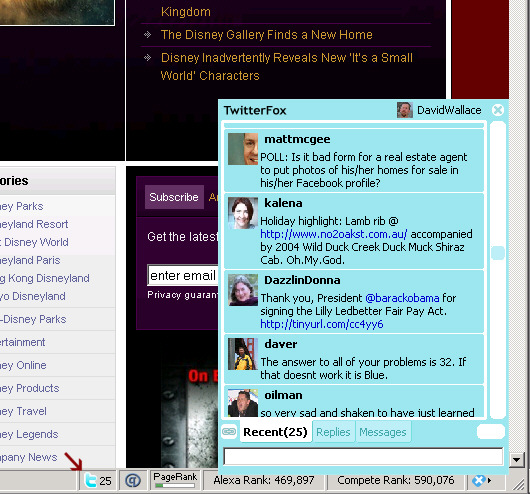Open the Kingdom article link
530x494 pixels.
pos(186,12)
